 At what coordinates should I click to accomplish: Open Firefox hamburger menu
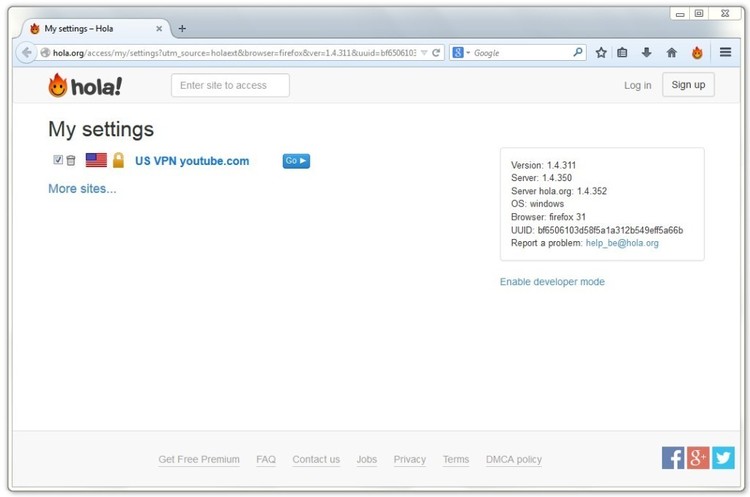point(725,52)
